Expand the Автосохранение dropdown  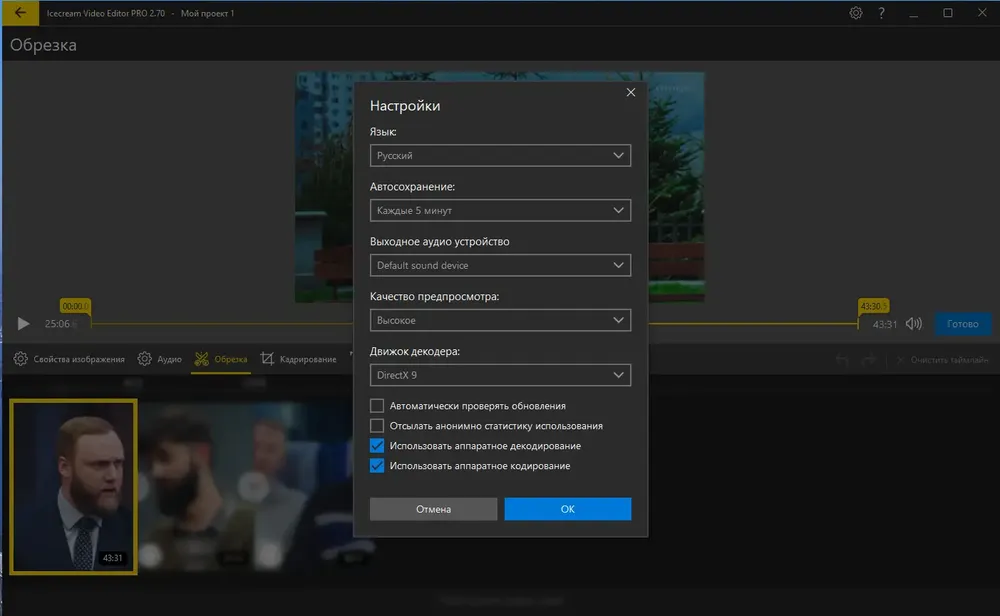500,210
